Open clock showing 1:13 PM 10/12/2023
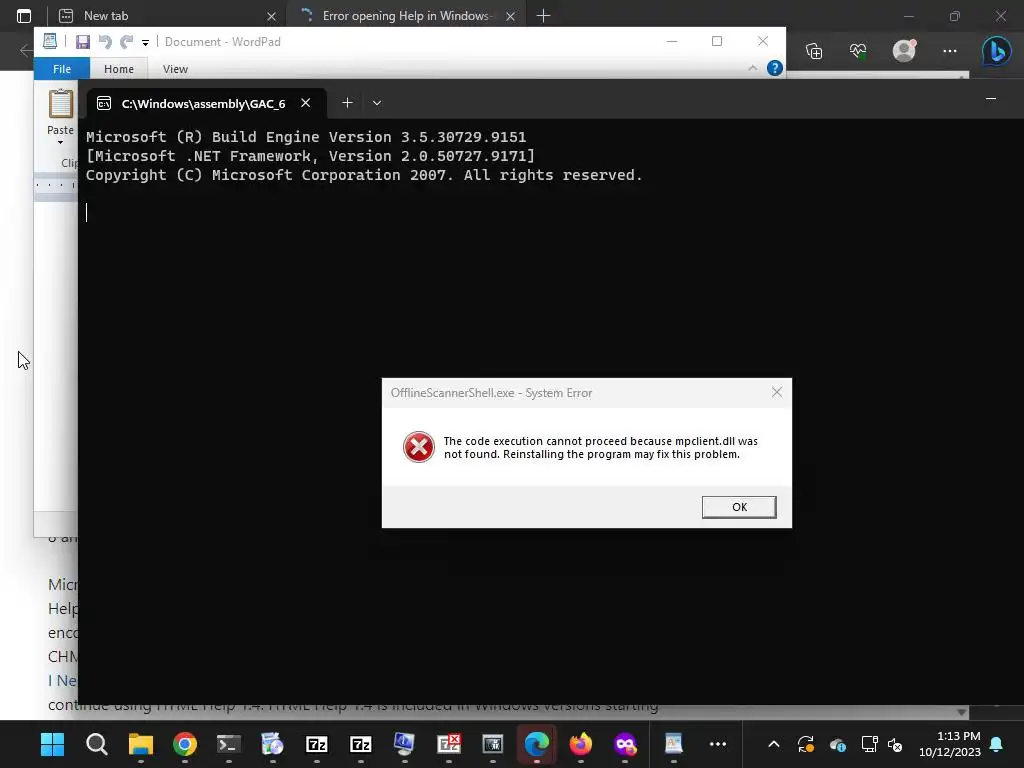 pos(950,744)
